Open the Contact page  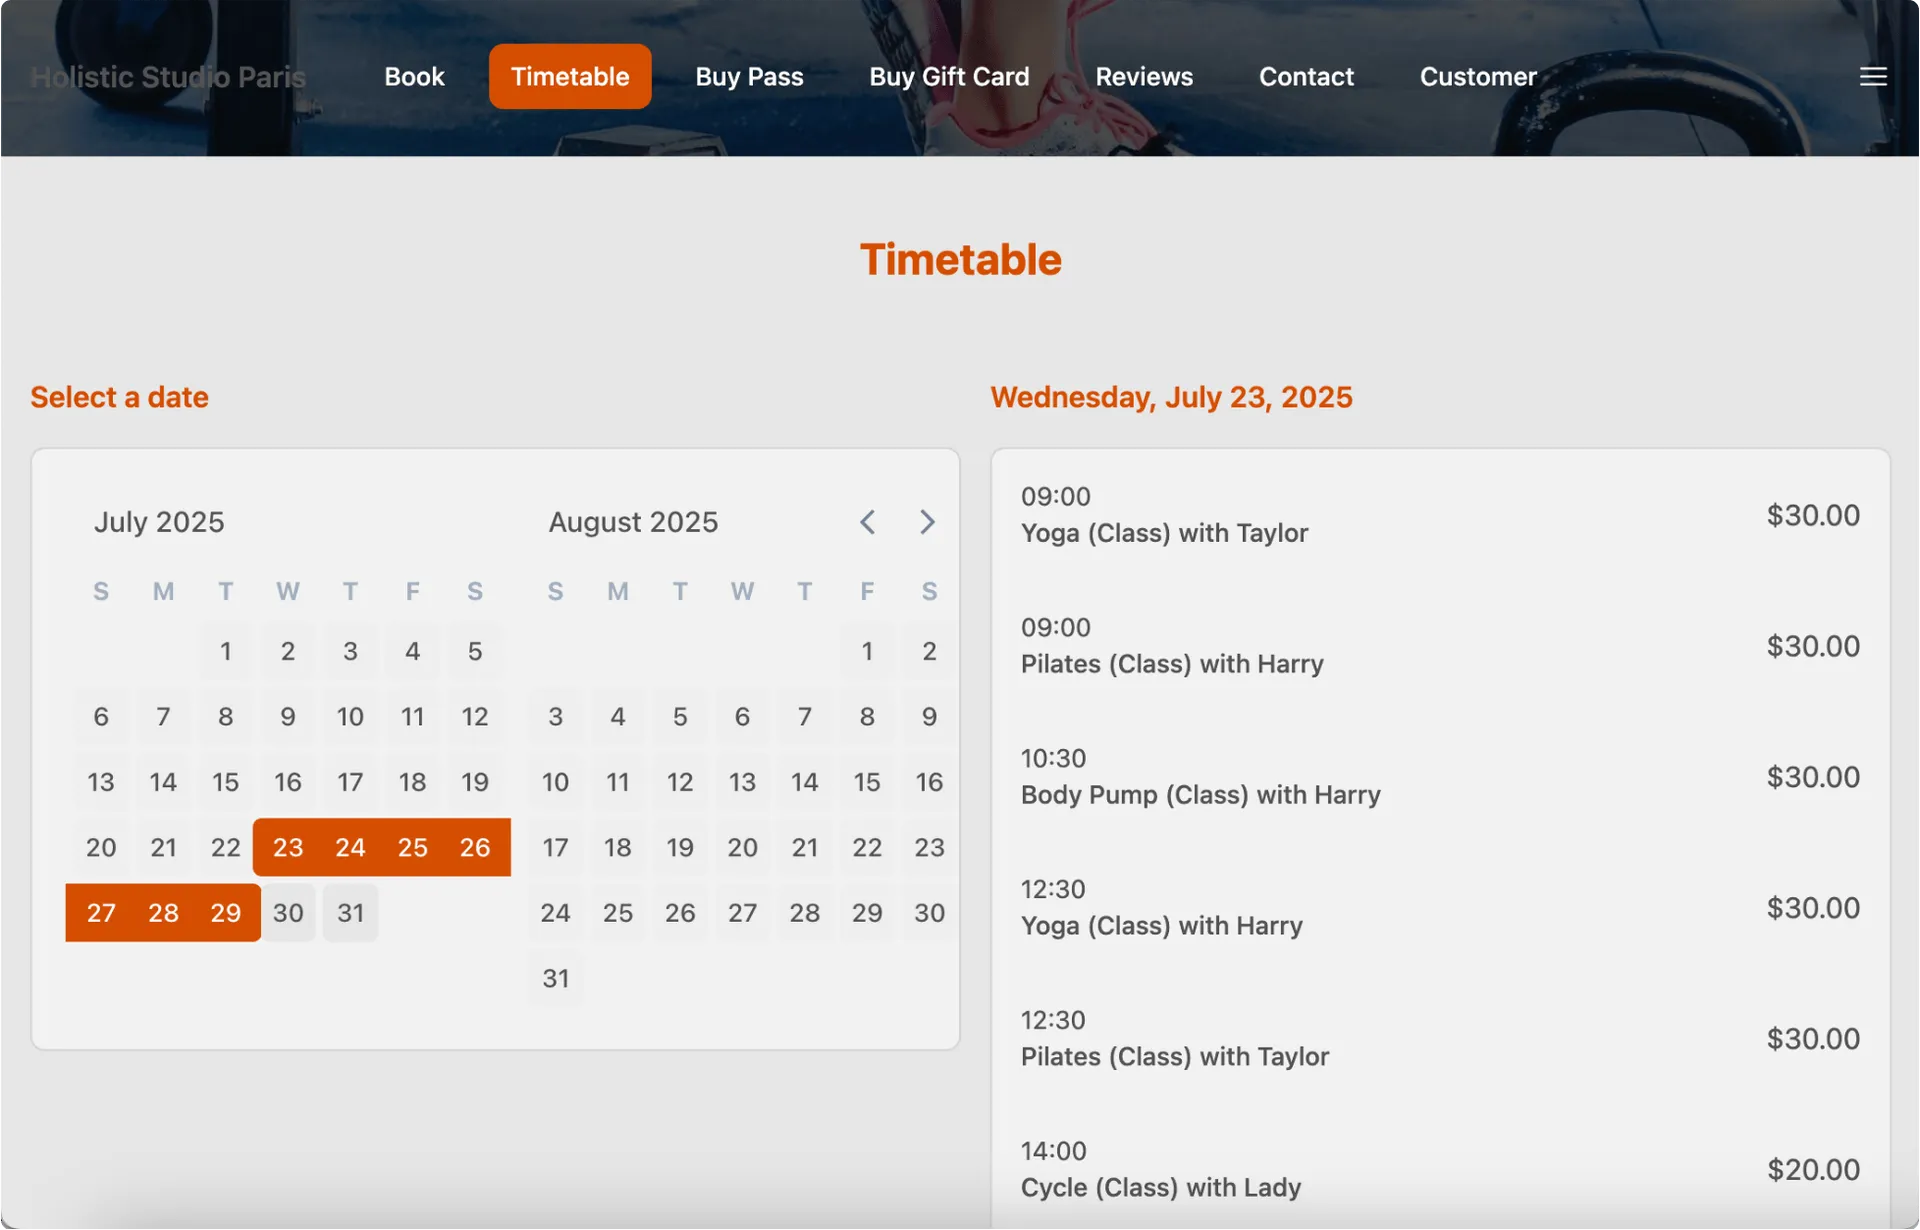click(x=1306, y=76)
